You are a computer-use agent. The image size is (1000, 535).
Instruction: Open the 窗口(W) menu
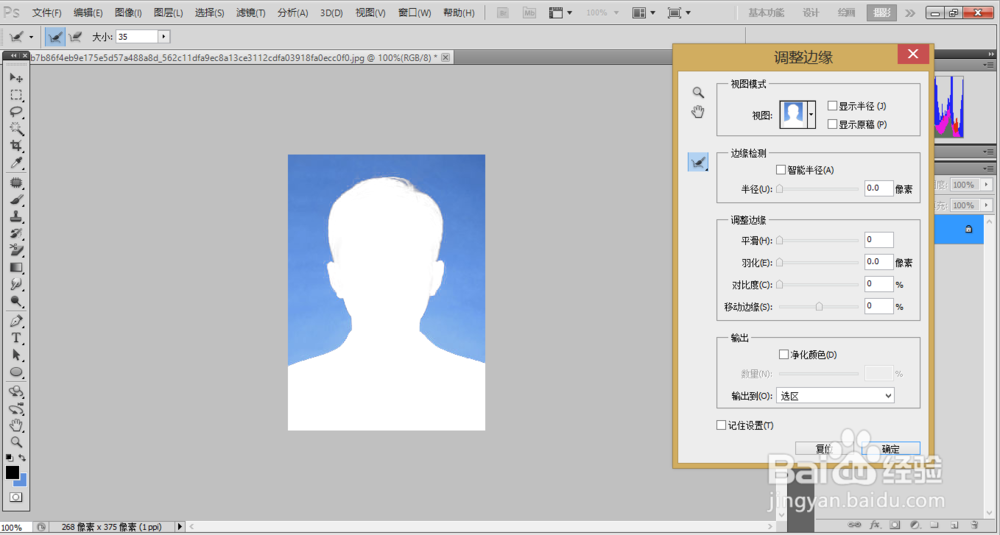415,13
